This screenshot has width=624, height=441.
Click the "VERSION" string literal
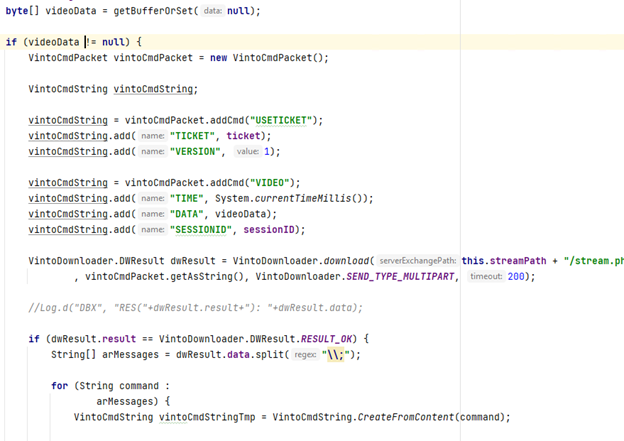coord(195,151)
